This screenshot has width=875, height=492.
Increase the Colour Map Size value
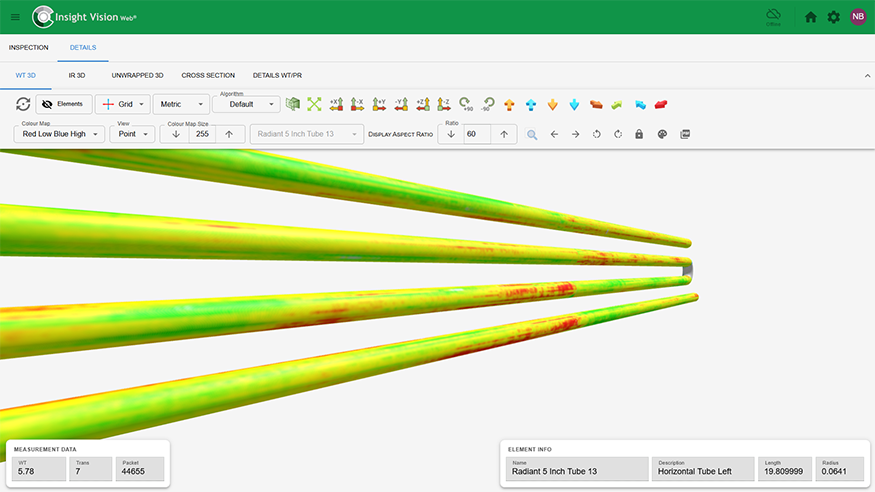(x=229, y=134)
